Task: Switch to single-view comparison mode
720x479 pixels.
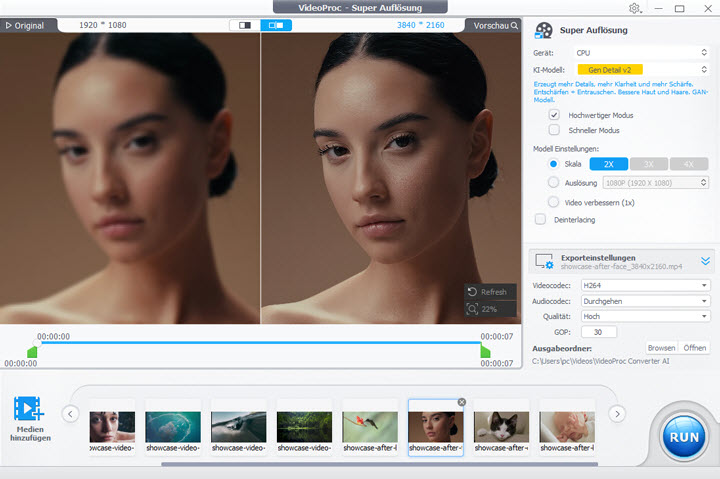Action: coord(245,25)
